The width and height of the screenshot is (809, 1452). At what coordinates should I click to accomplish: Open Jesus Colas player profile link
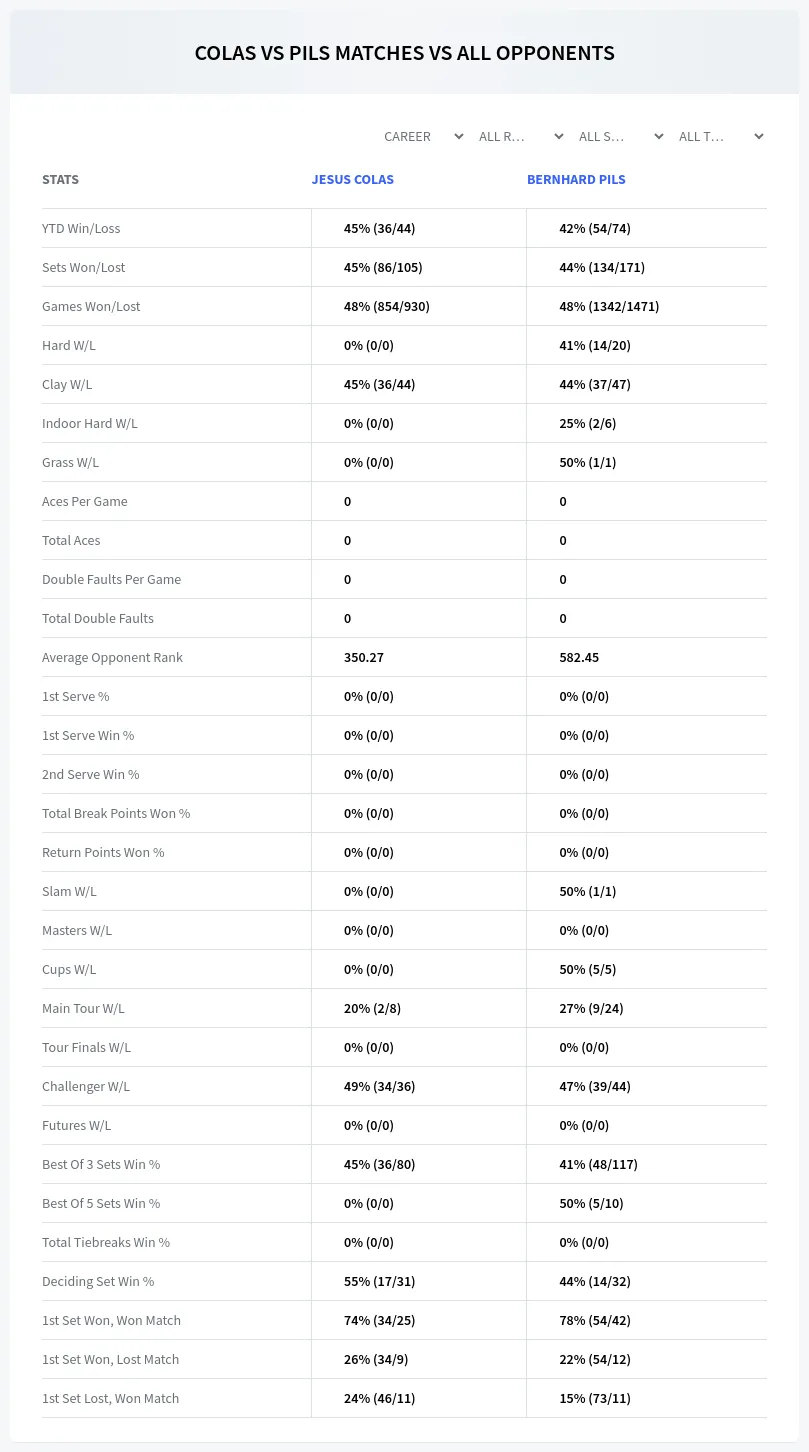[x=353, y=180]
